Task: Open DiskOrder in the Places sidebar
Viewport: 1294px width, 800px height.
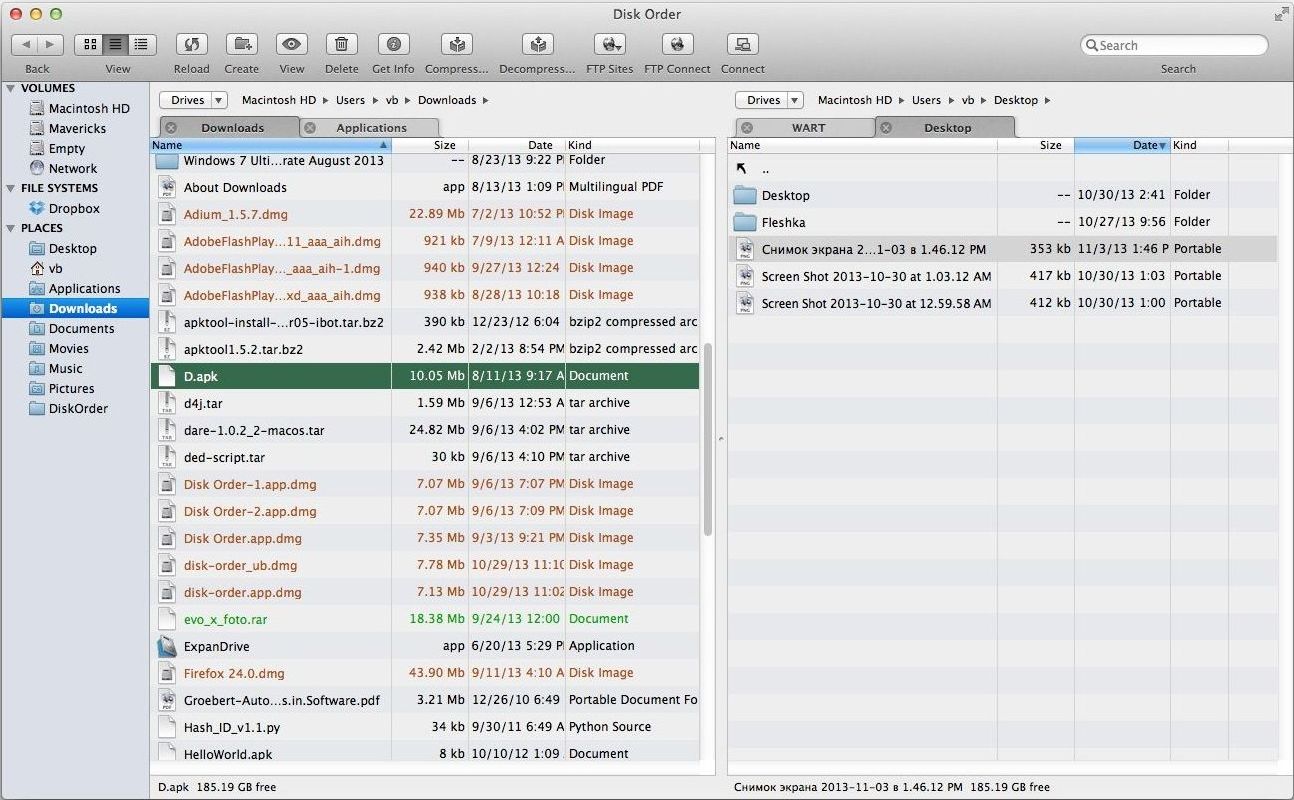Action: [x=78, y=408]
